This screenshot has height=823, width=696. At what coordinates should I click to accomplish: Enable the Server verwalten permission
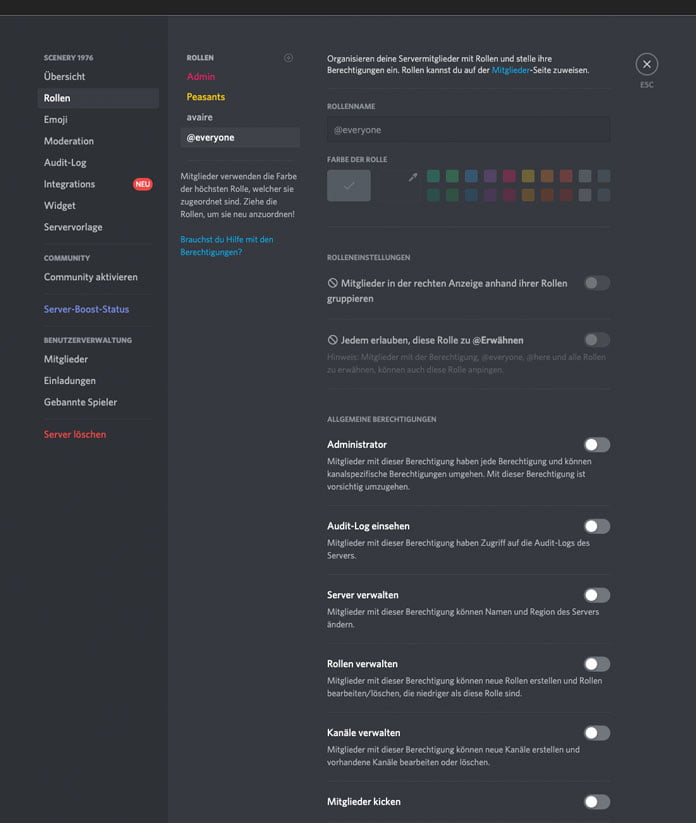[x=597, y=594]
